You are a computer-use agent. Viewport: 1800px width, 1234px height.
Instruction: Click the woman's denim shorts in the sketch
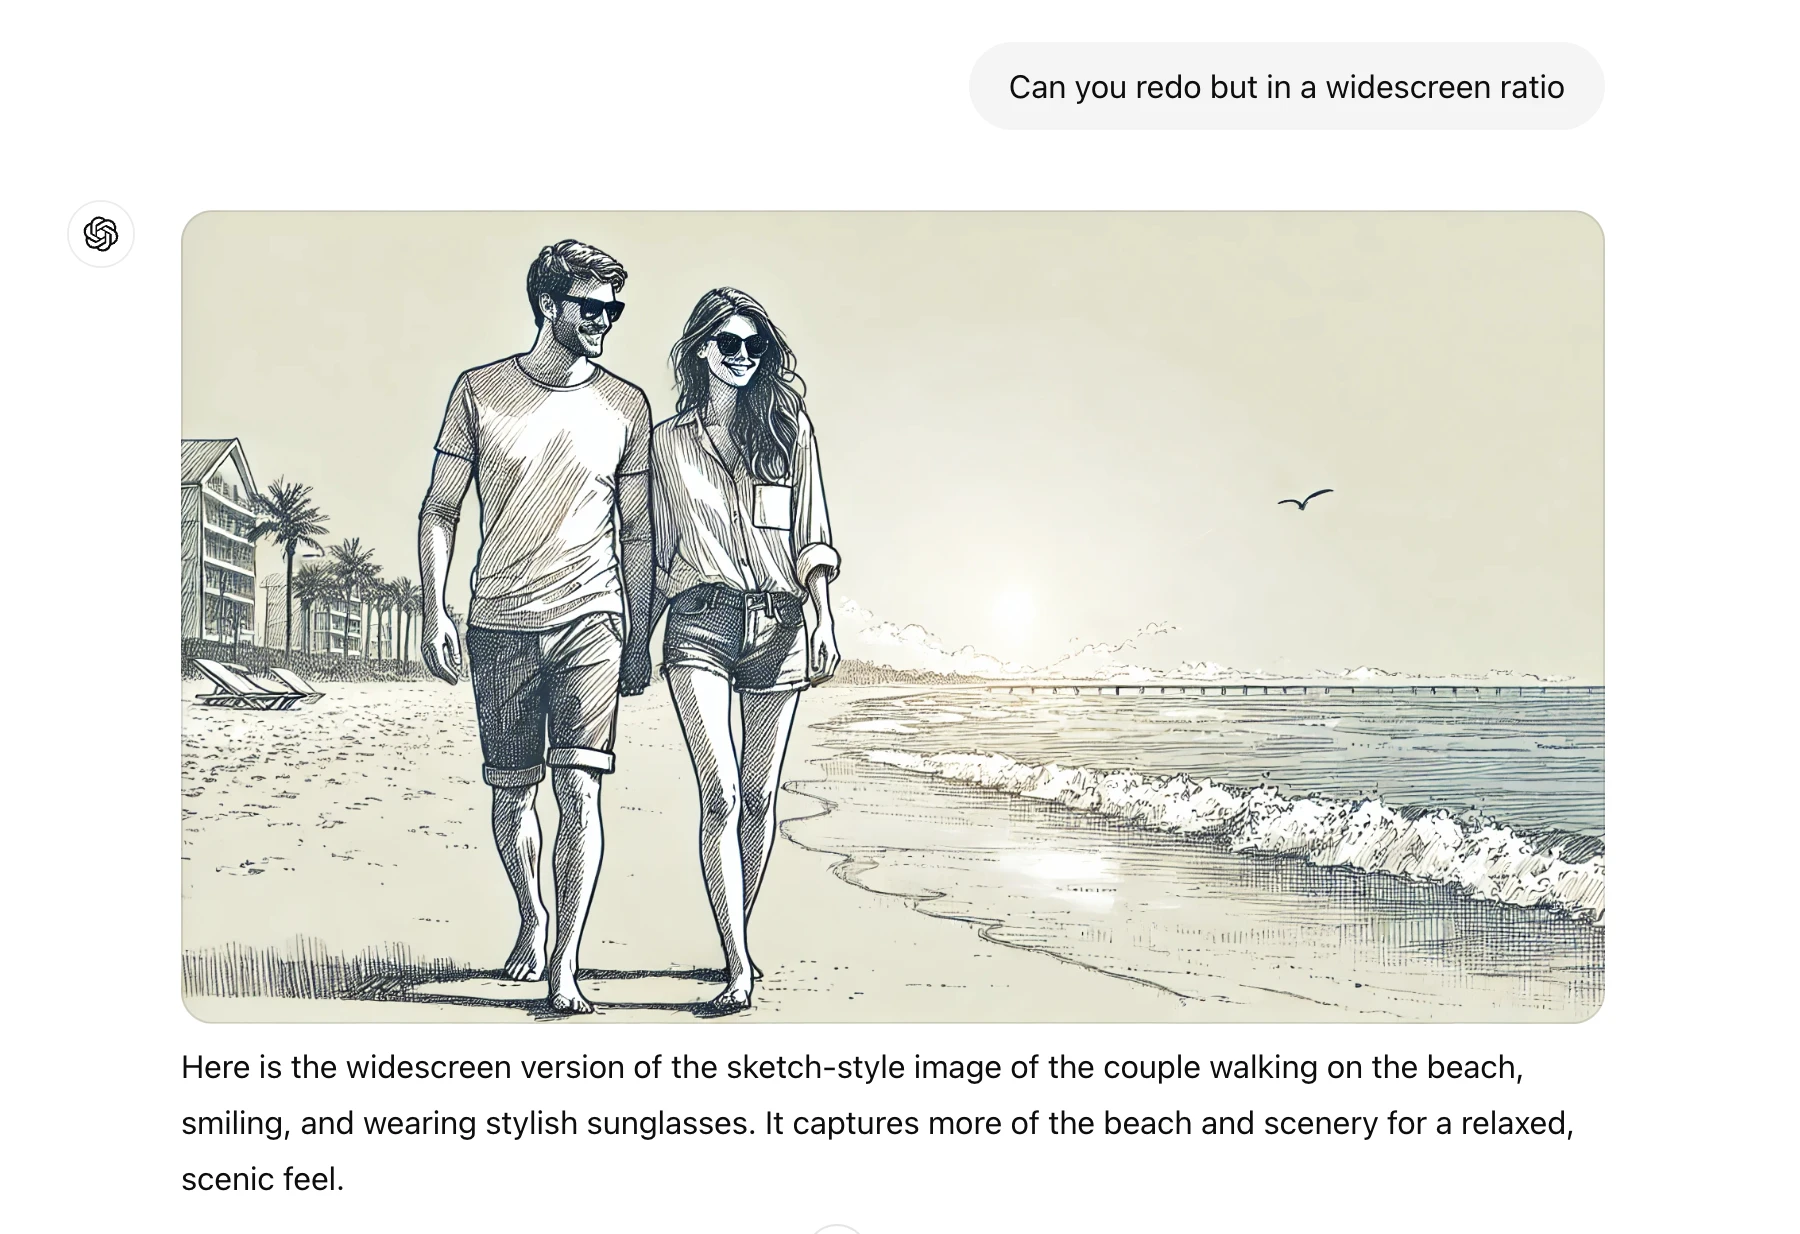pyautogui.click(x=739, y=638)
